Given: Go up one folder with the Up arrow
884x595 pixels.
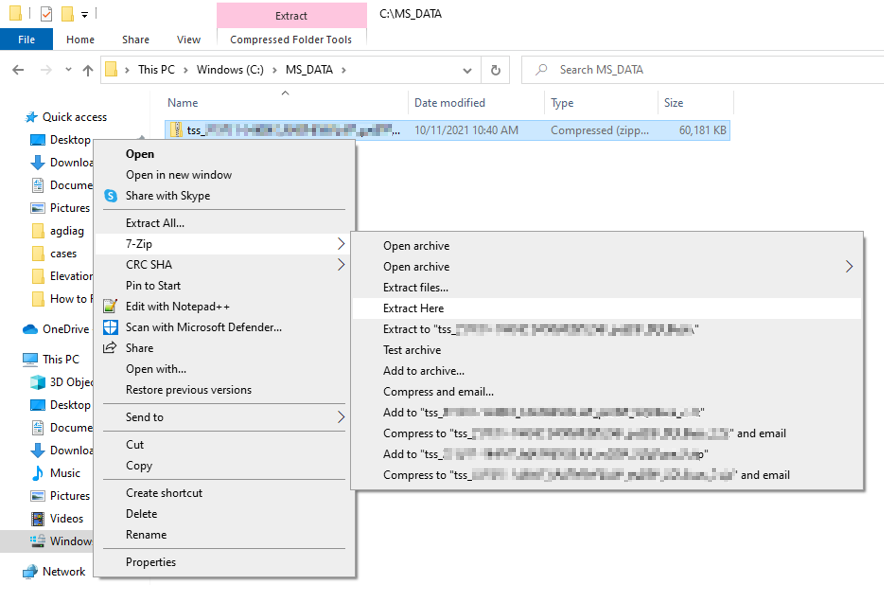Looking at the screenshot, I should (x=88, y=70).
